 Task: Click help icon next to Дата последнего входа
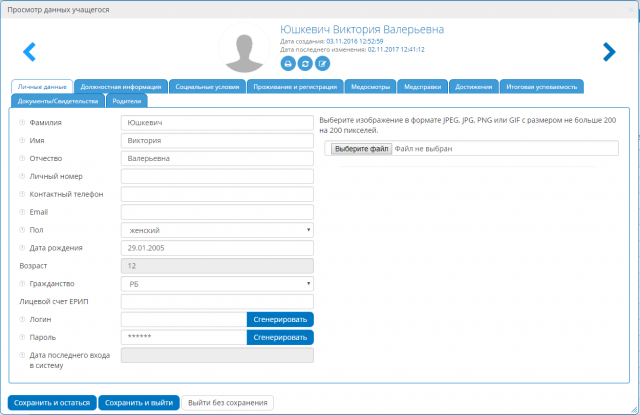[x=22, y=355]
